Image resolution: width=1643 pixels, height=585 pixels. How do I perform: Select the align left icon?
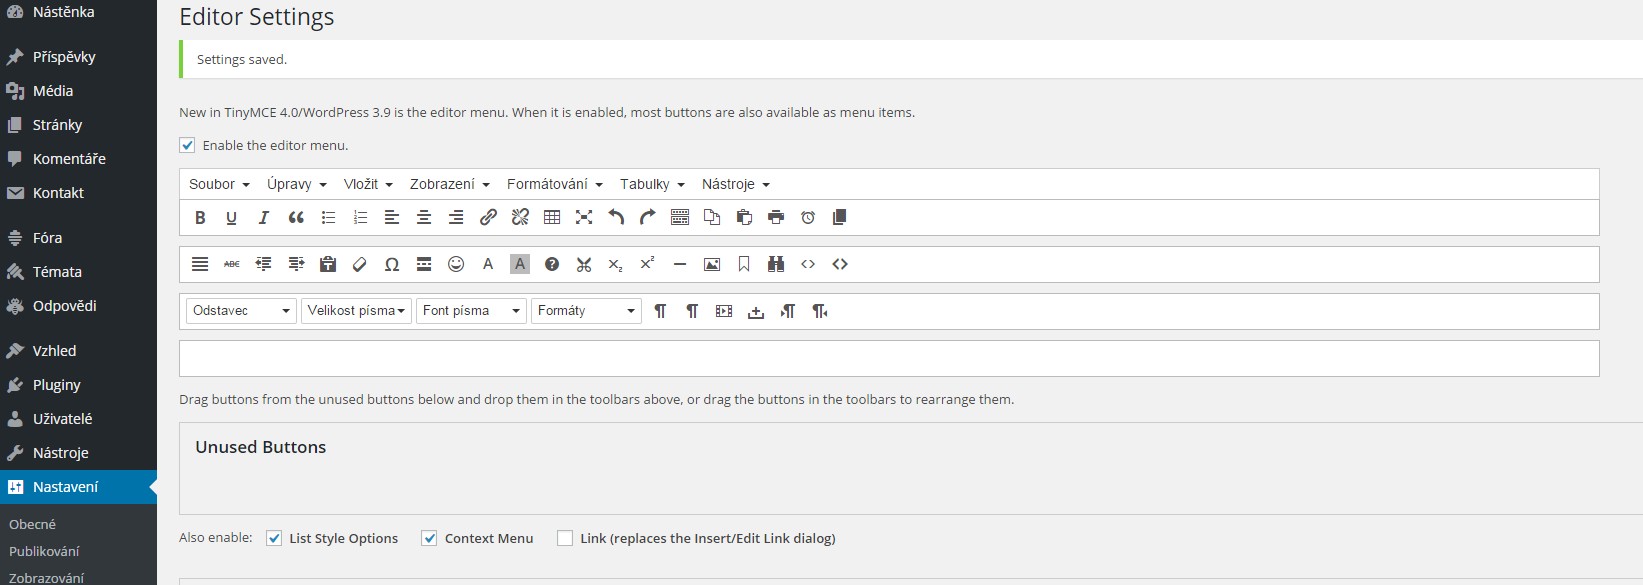[x=392, y=217]
